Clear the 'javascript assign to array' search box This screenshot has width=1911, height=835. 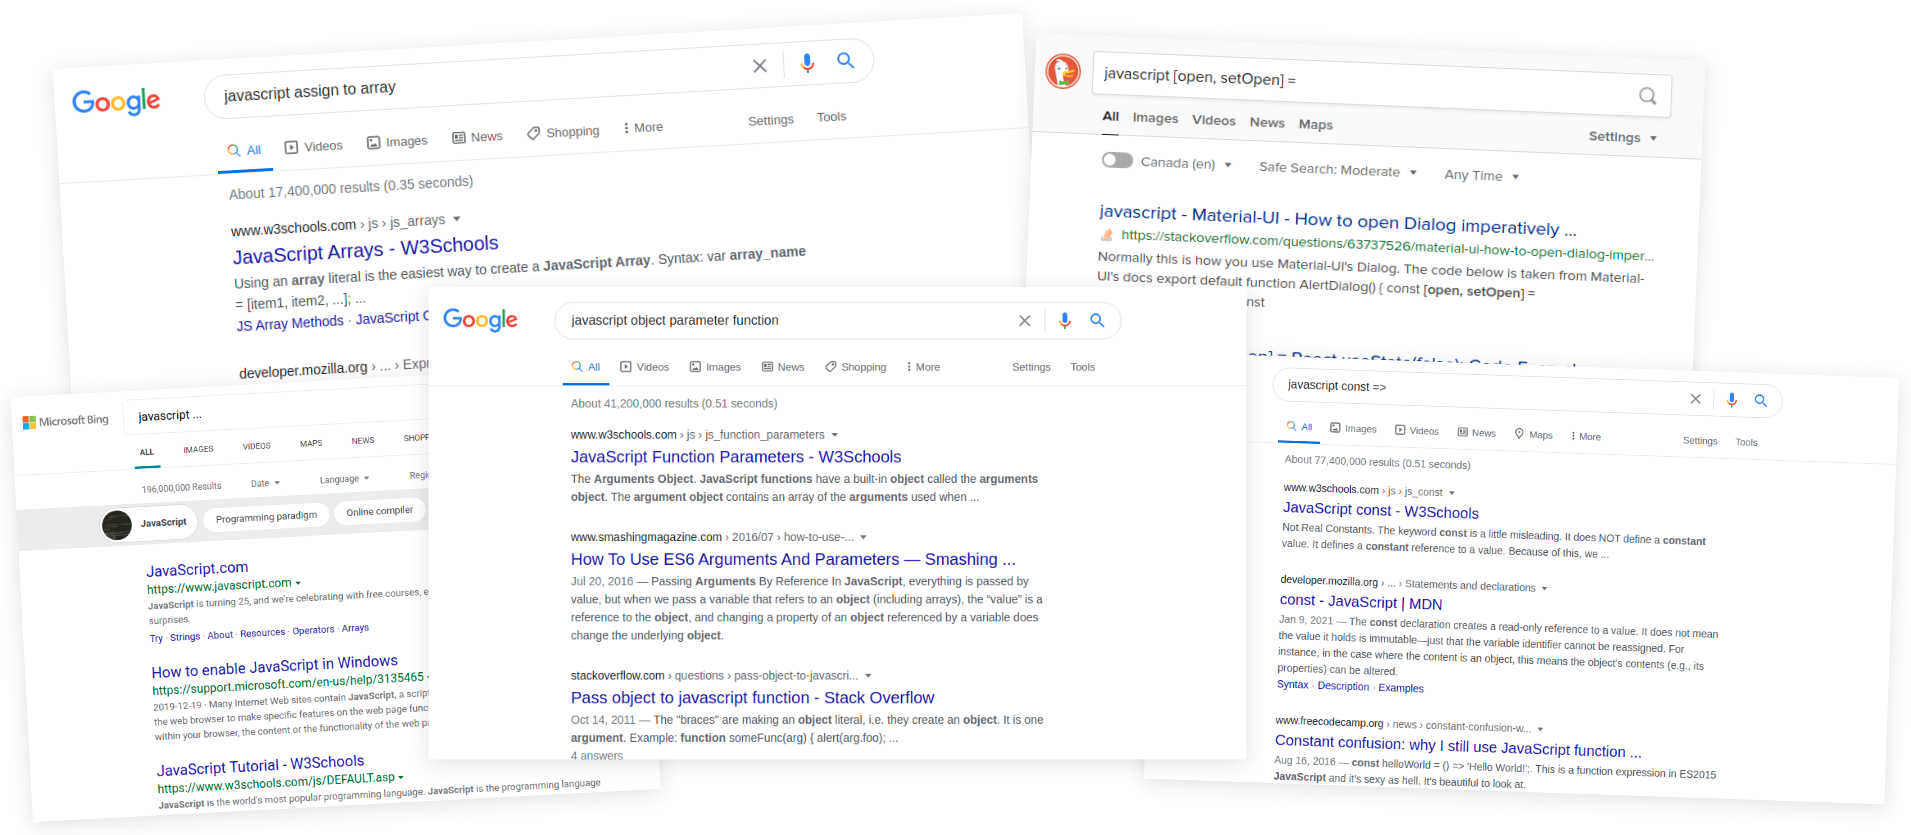(760, 66)
